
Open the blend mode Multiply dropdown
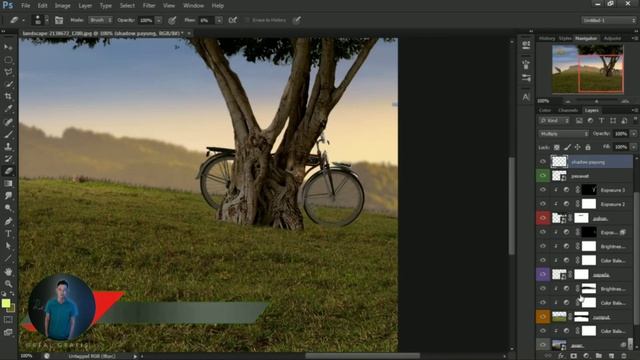click(x=563, y=133)
